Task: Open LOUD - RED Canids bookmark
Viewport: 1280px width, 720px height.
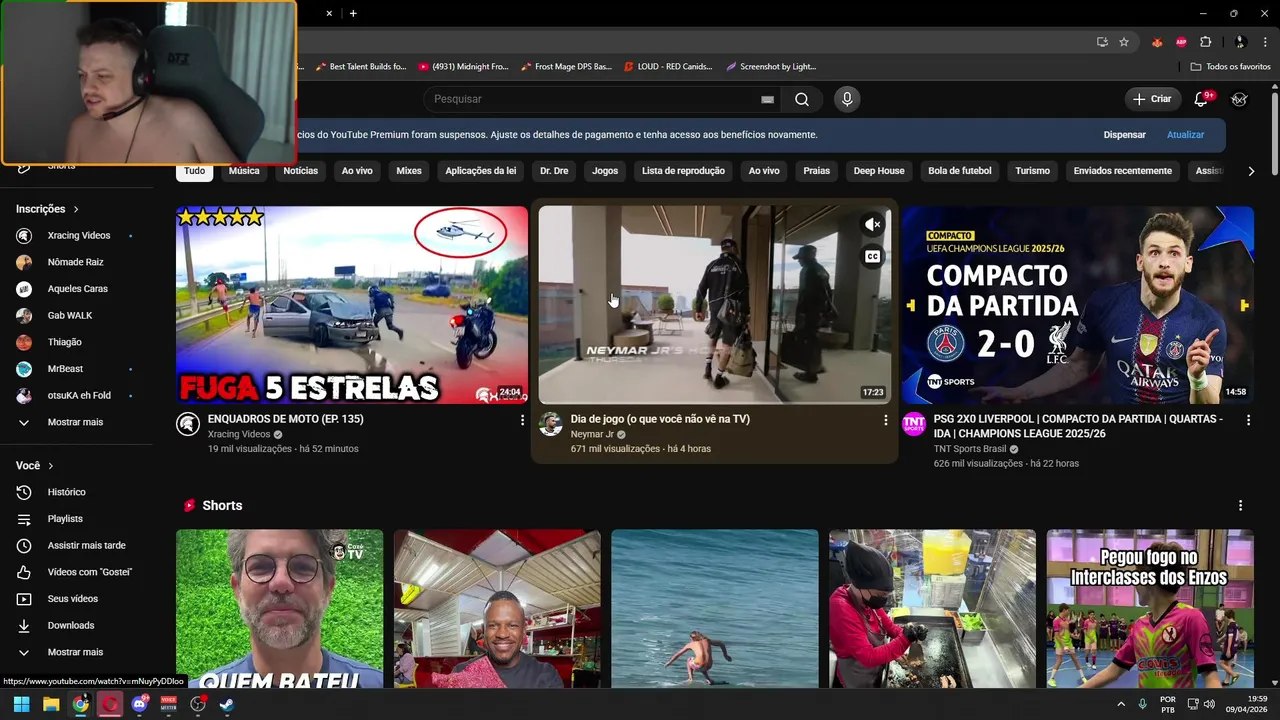Action: point(668,67)
